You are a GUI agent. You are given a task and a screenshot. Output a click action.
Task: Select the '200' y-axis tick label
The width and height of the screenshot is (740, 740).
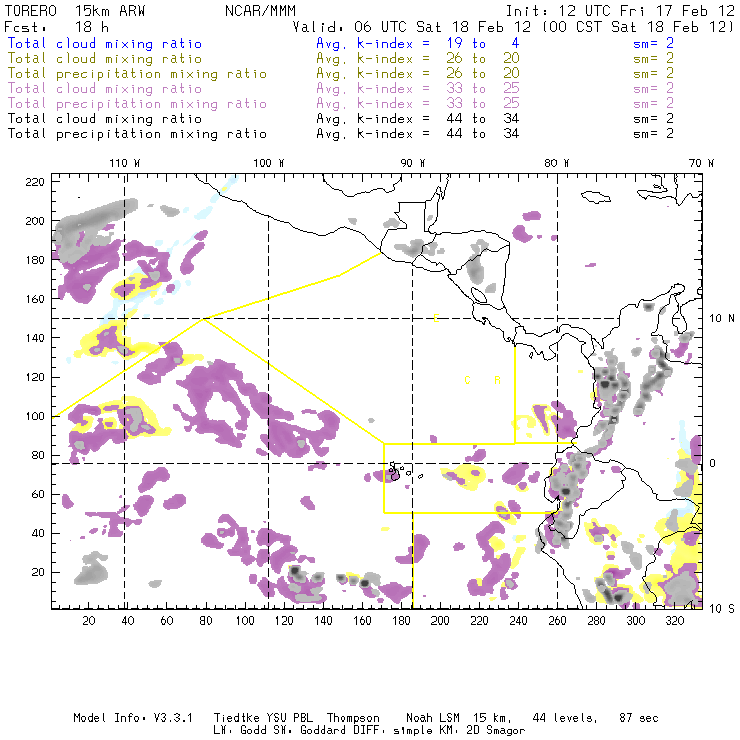click(x=35, y=221)
